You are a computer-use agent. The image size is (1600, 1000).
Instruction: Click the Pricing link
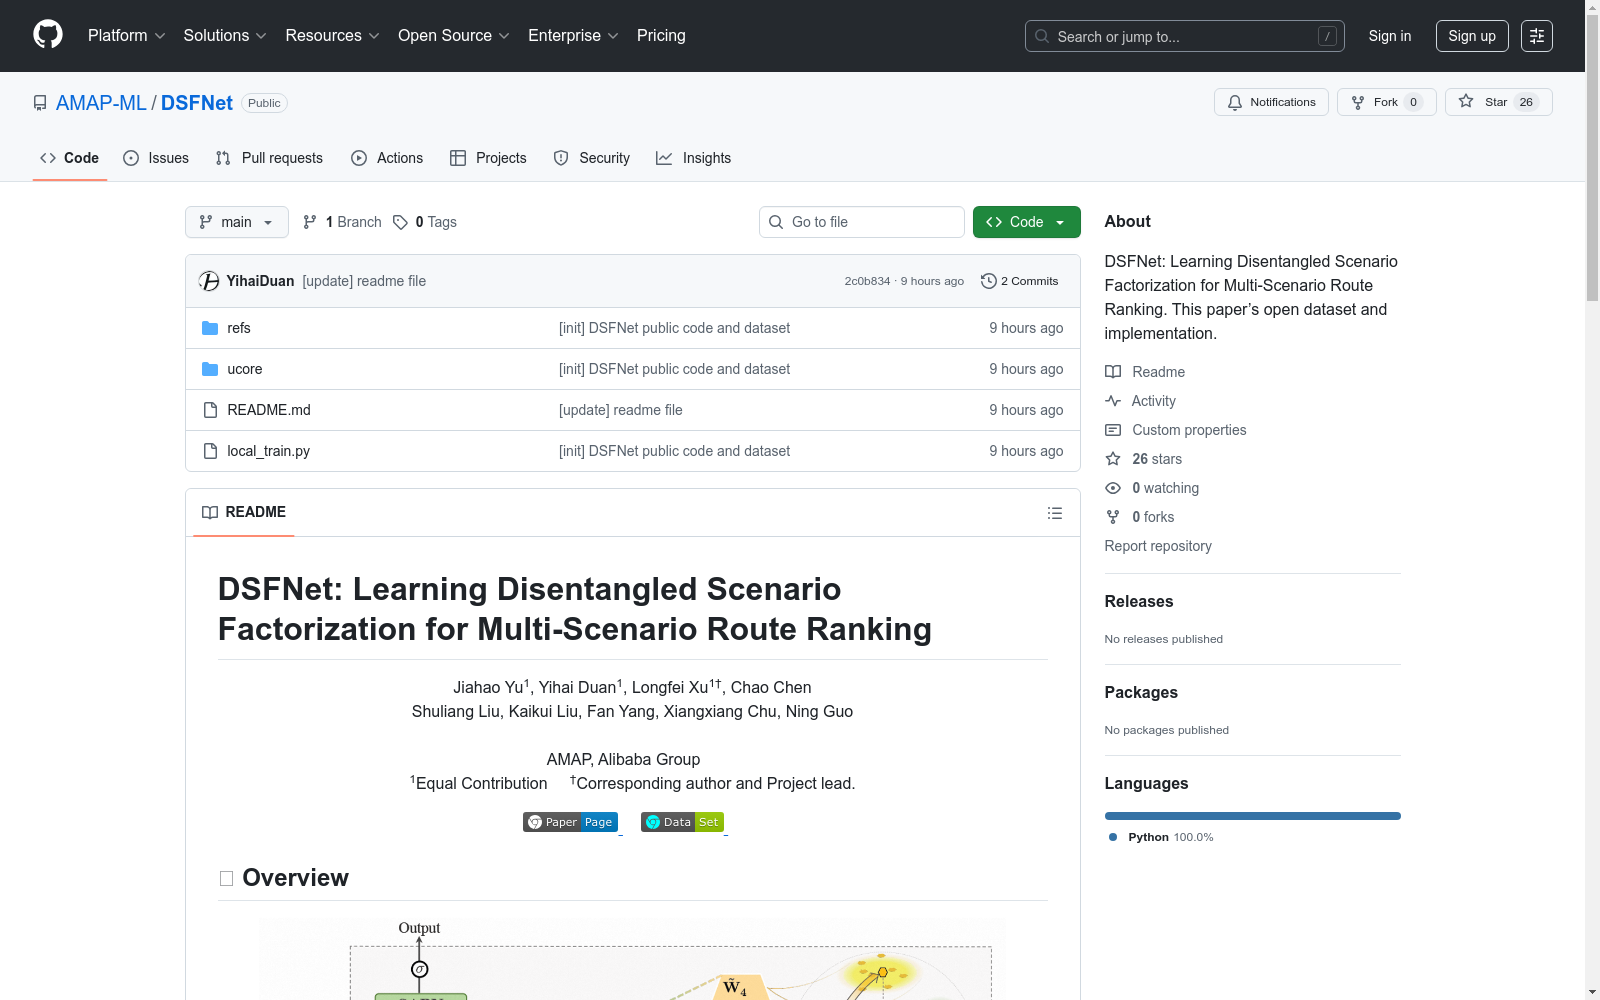661,36
